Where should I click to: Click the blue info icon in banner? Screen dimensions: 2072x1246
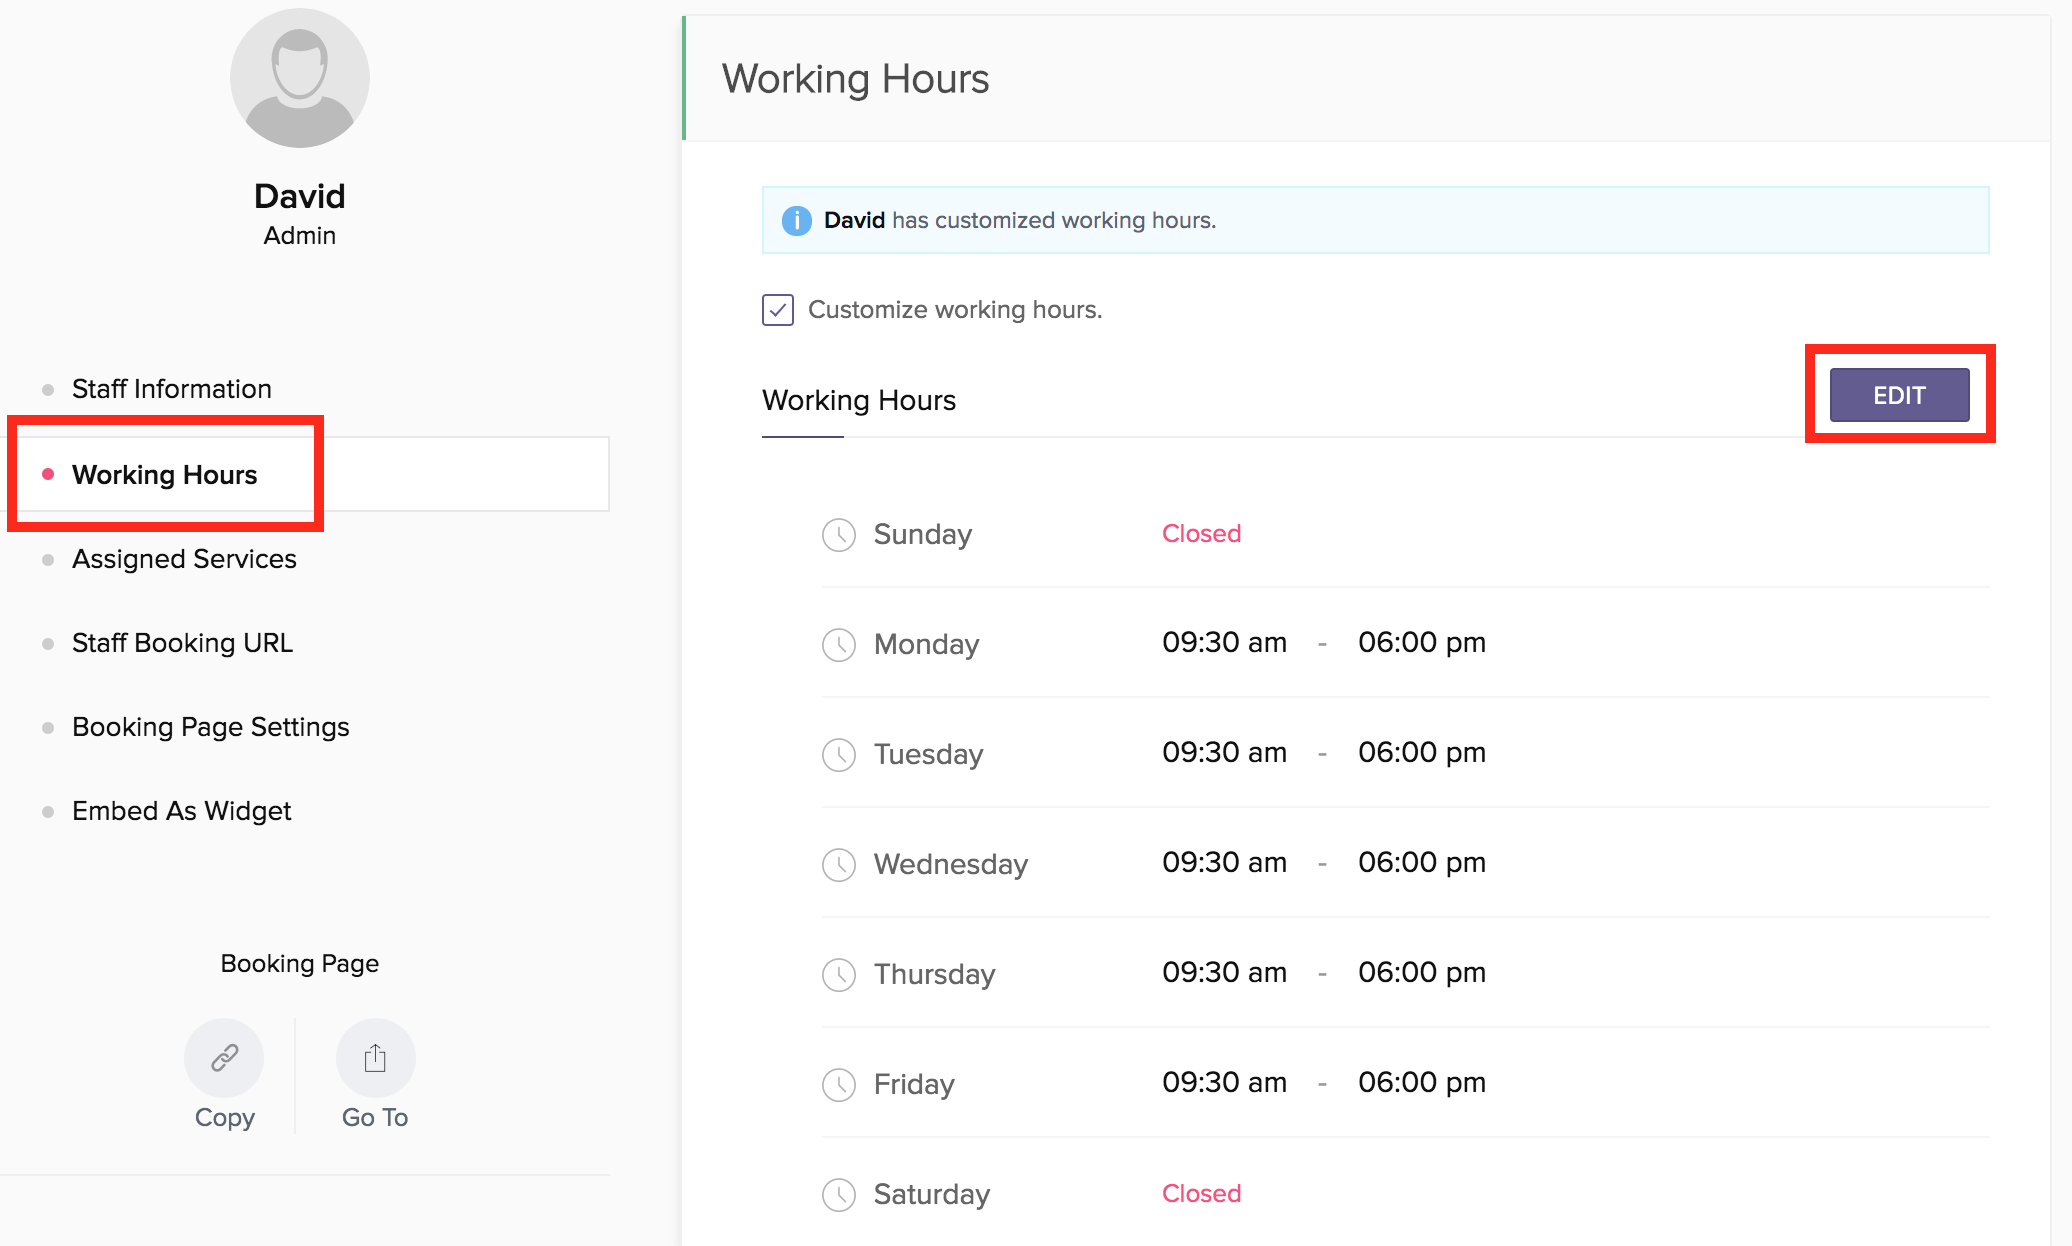pyautogui.click(x=796, y=220)
